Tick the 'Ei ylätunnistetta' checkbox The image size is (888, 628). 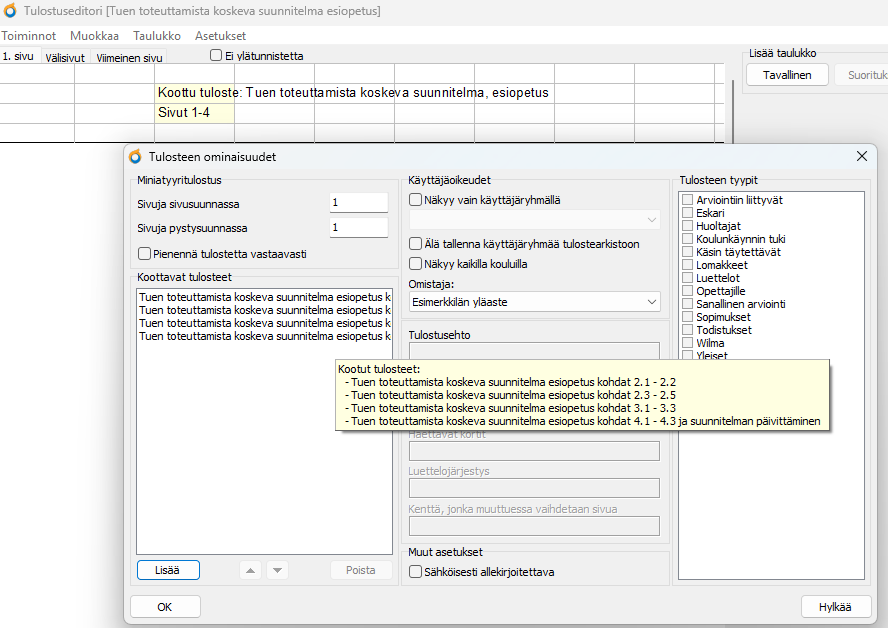[x=216, y=56]
